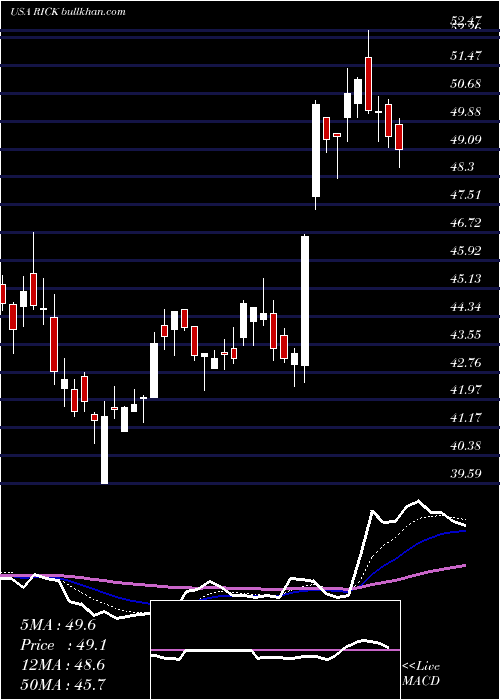Click the long white candle bottoming at 39.59

[x=104, y=450]
